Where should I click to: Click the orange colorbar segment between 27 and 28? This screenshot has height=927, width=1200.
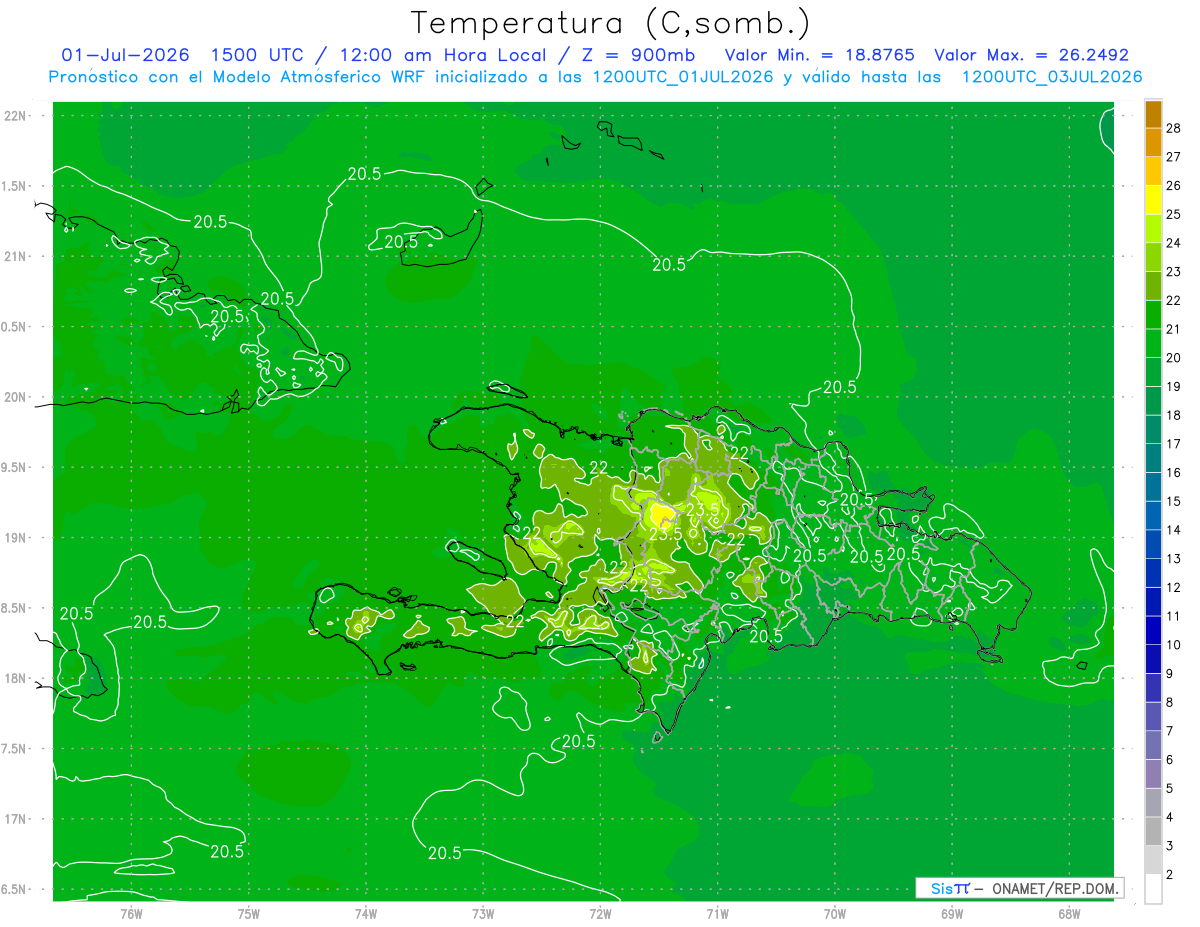[x=1153, y=142]
